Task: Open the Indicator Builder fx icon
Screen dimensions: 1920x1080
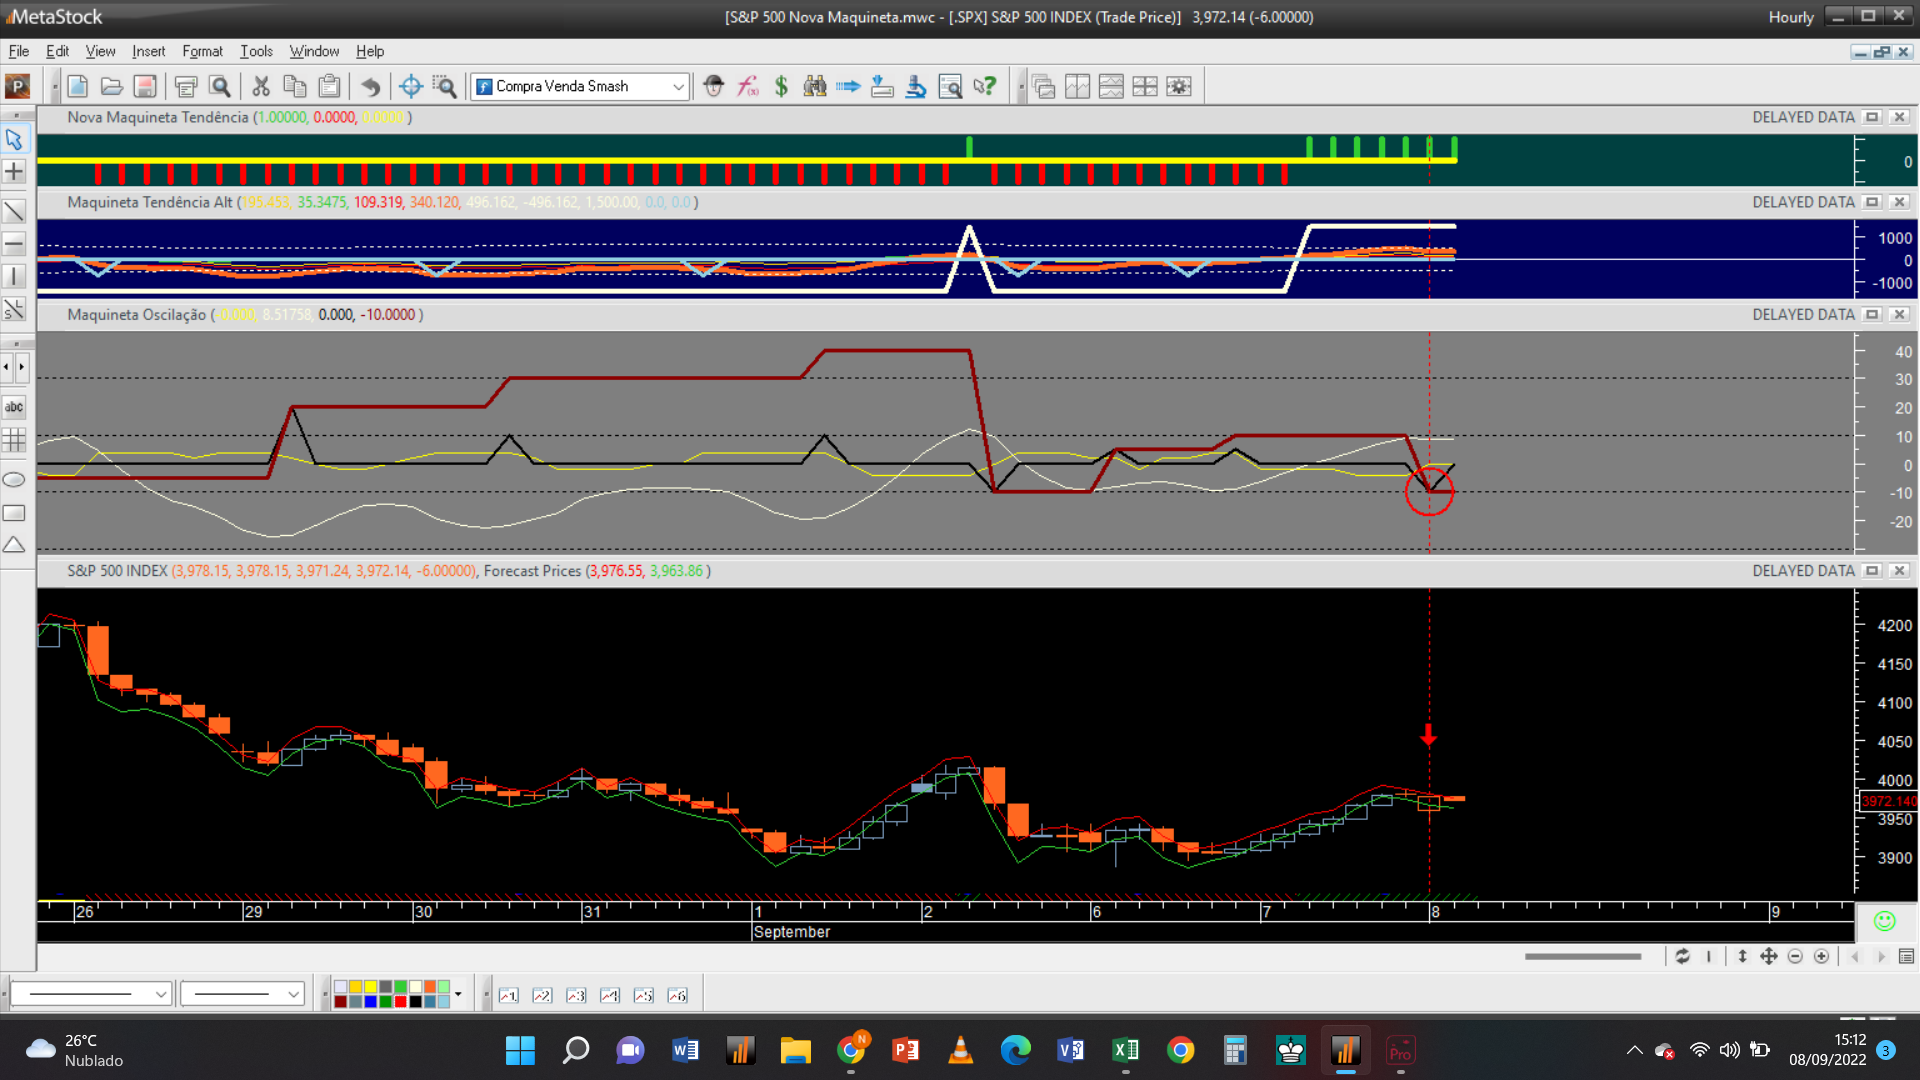Action: 748,87
